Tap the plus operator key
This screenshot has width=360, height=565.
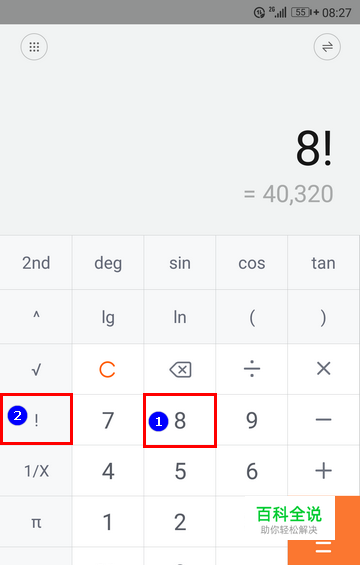323,471
